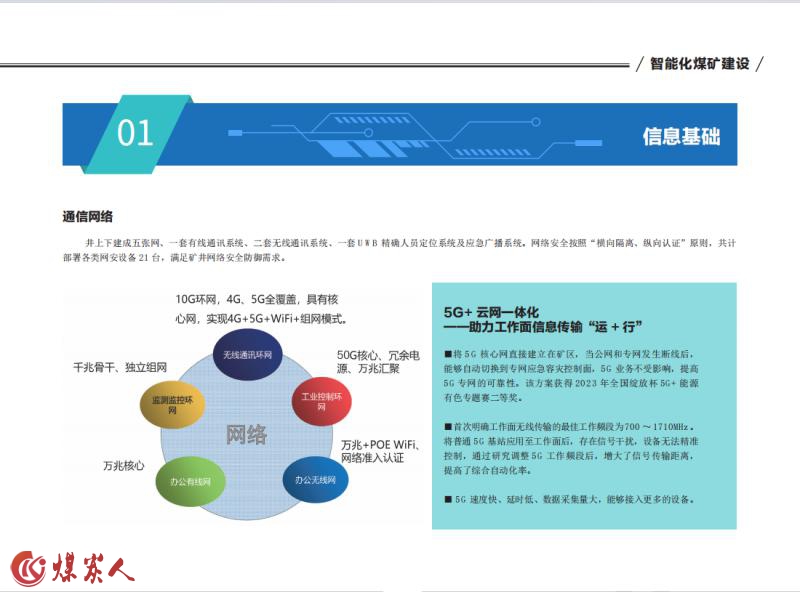Screen dimensions: 800x592
Task: Select the 信息基础 banner title
Action: pos(680,136)
